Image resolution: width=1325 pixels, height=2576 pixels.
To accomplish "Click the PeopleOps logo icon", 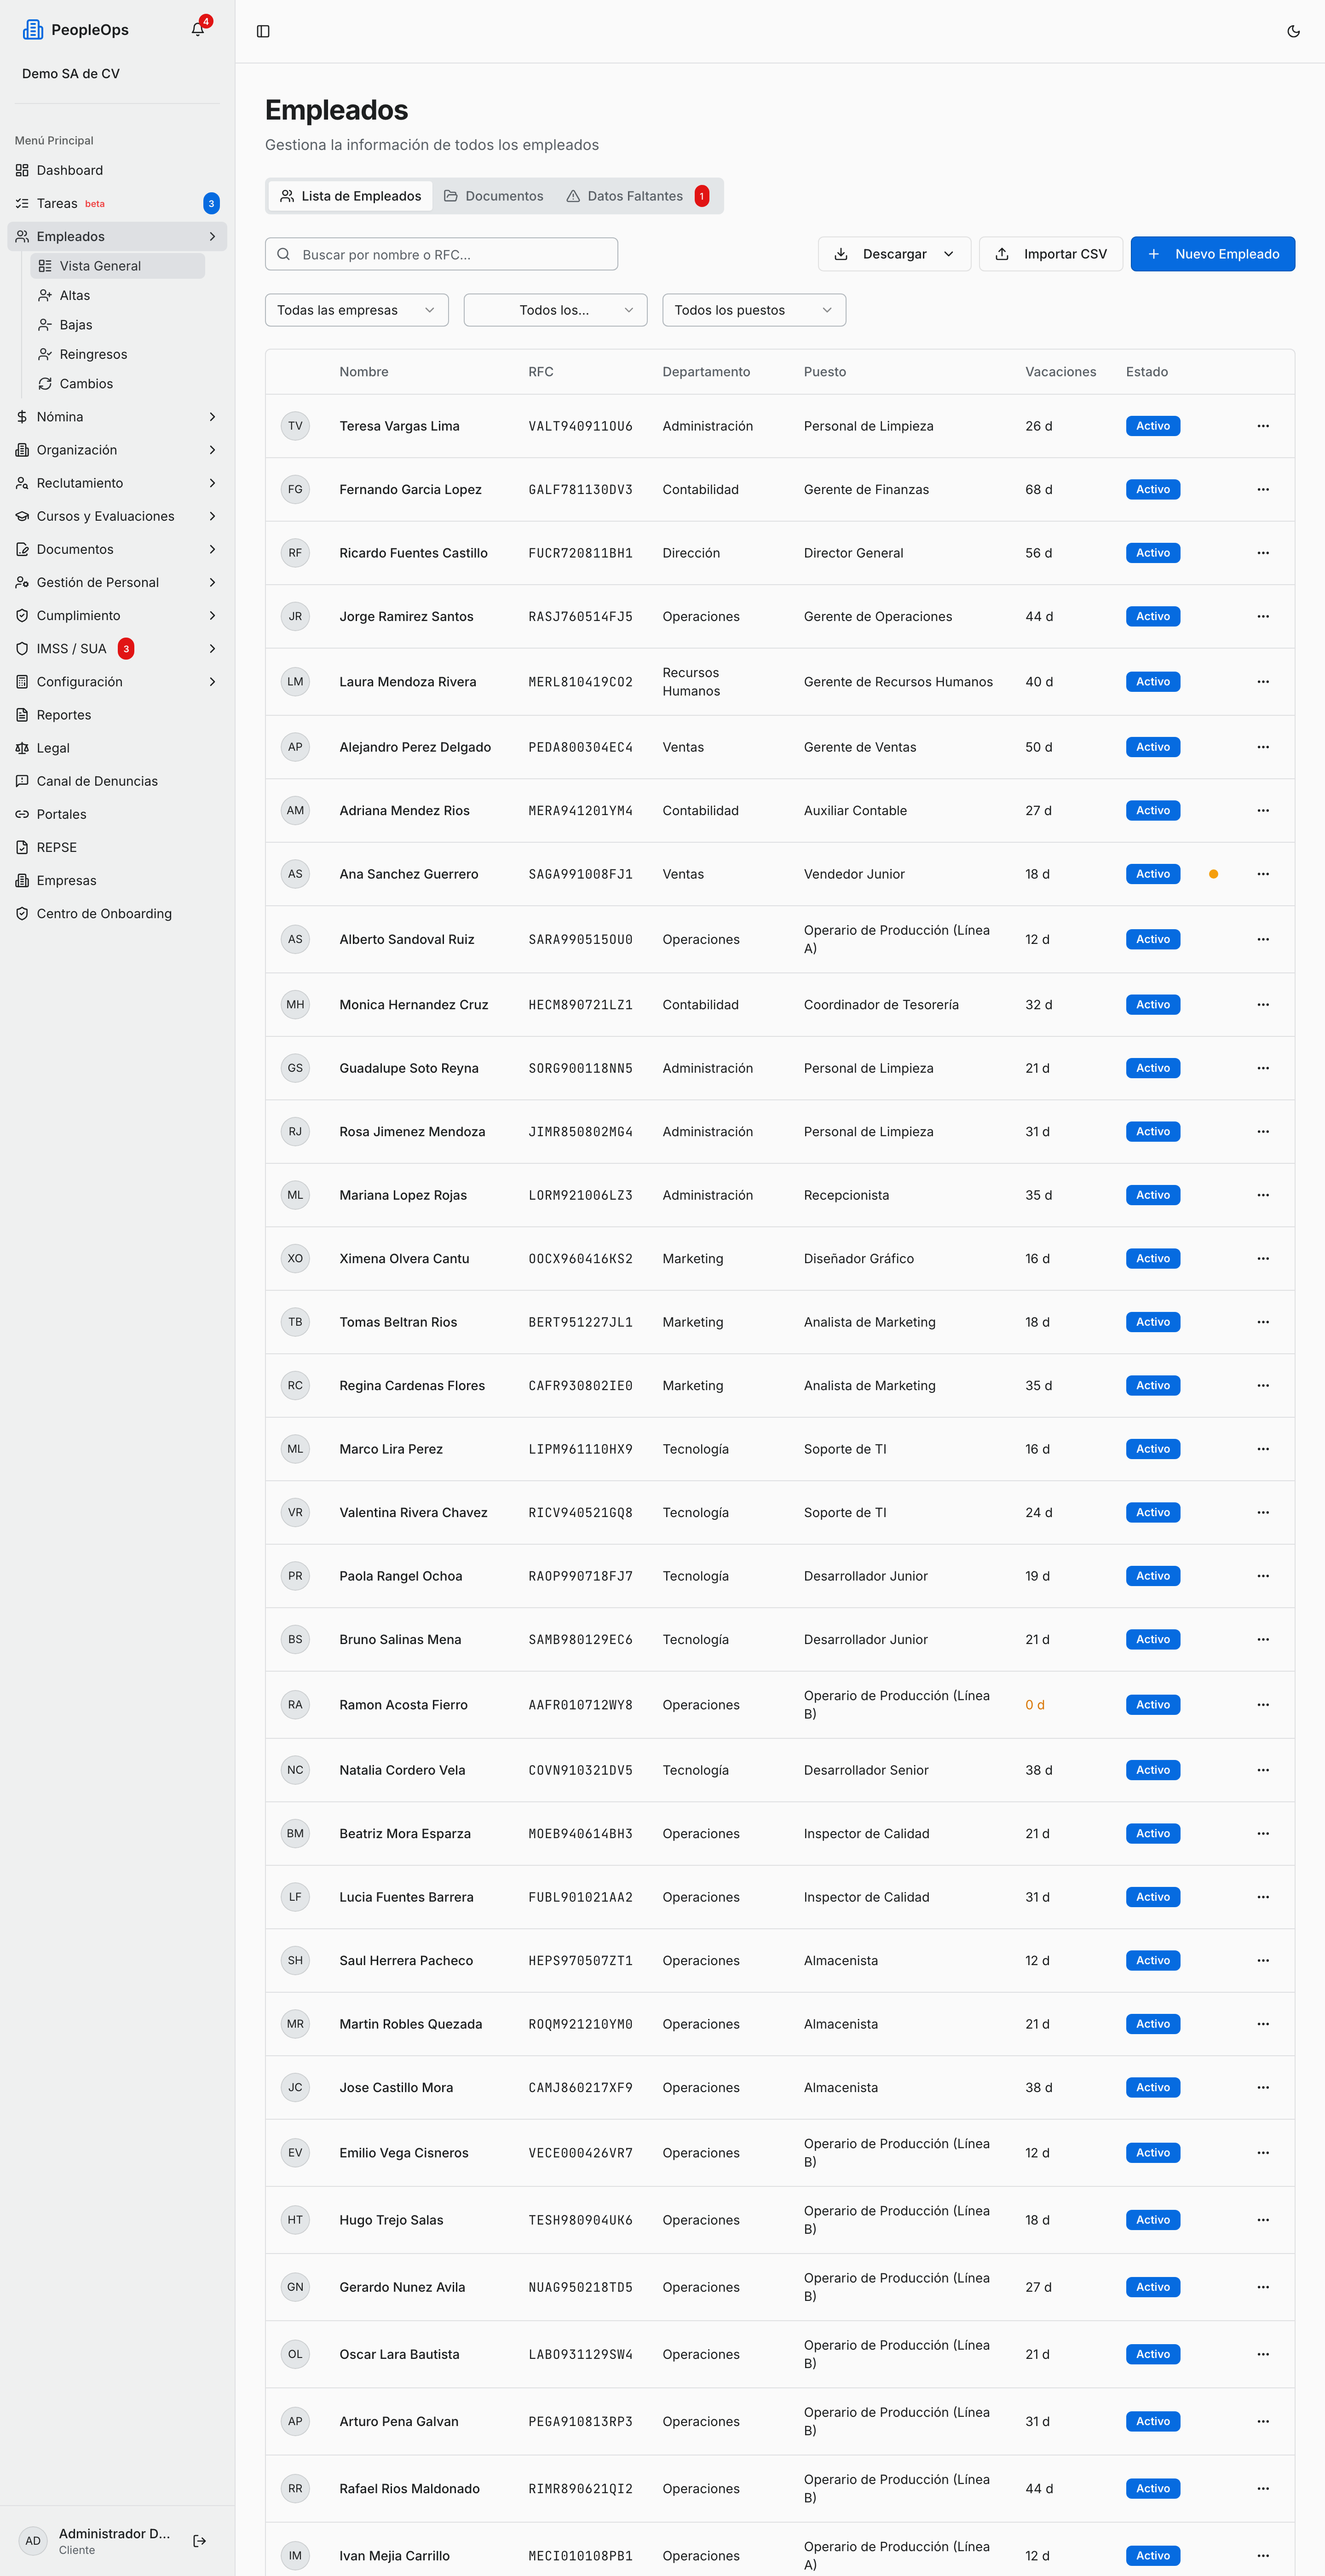I will pyautogui.click(x=33, y=30).
